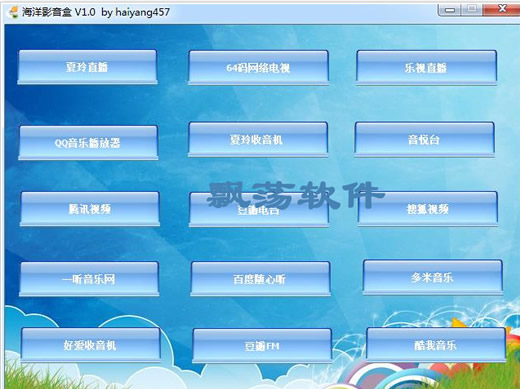Go to 一听音乐网
Image resolution: width=520 pixels, height=389 pixels.
coord(89,279)
